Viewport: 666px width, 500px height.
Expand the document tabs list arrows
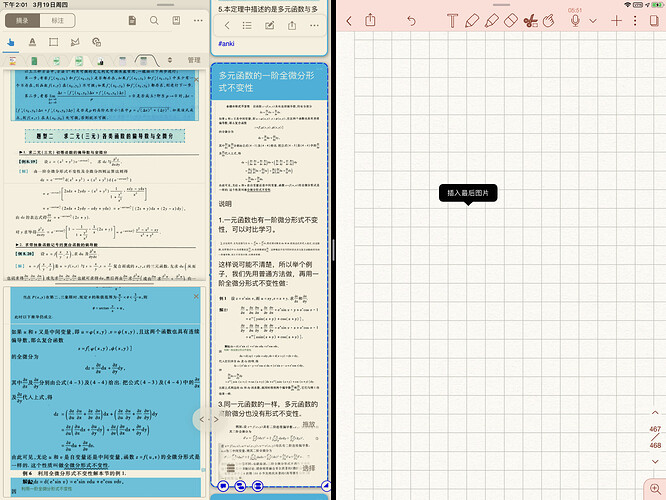coord(170,60)
